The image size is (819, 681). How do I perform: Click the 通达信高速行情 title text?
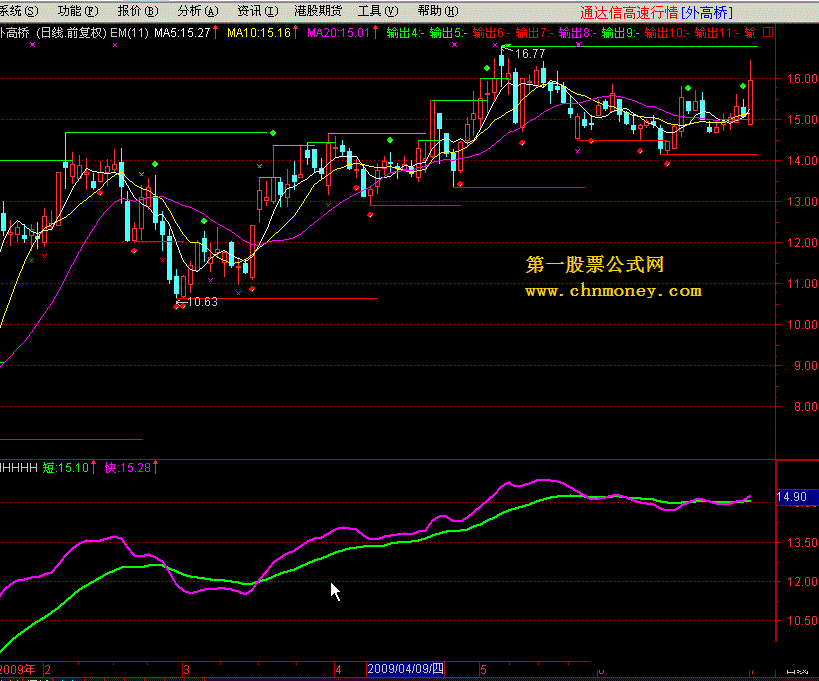[629, 12]
